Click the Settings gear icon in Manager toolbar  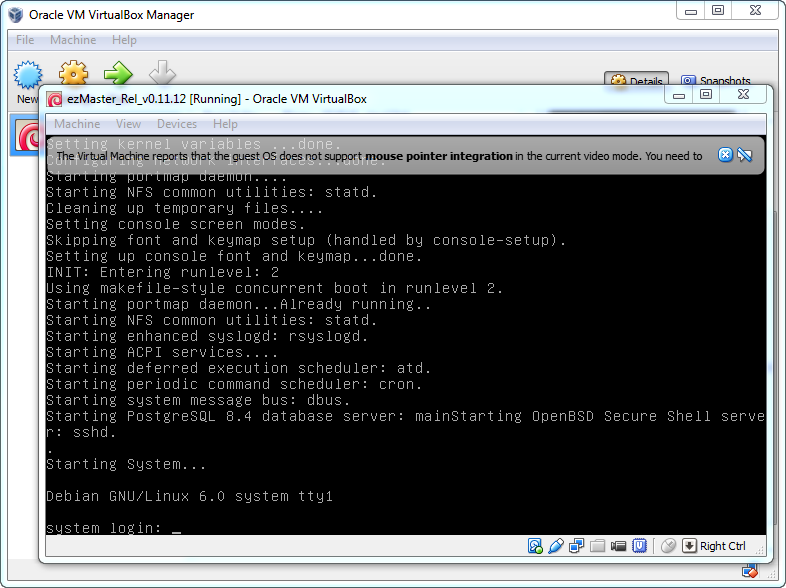pyautogui.click(x=74, y=74)
